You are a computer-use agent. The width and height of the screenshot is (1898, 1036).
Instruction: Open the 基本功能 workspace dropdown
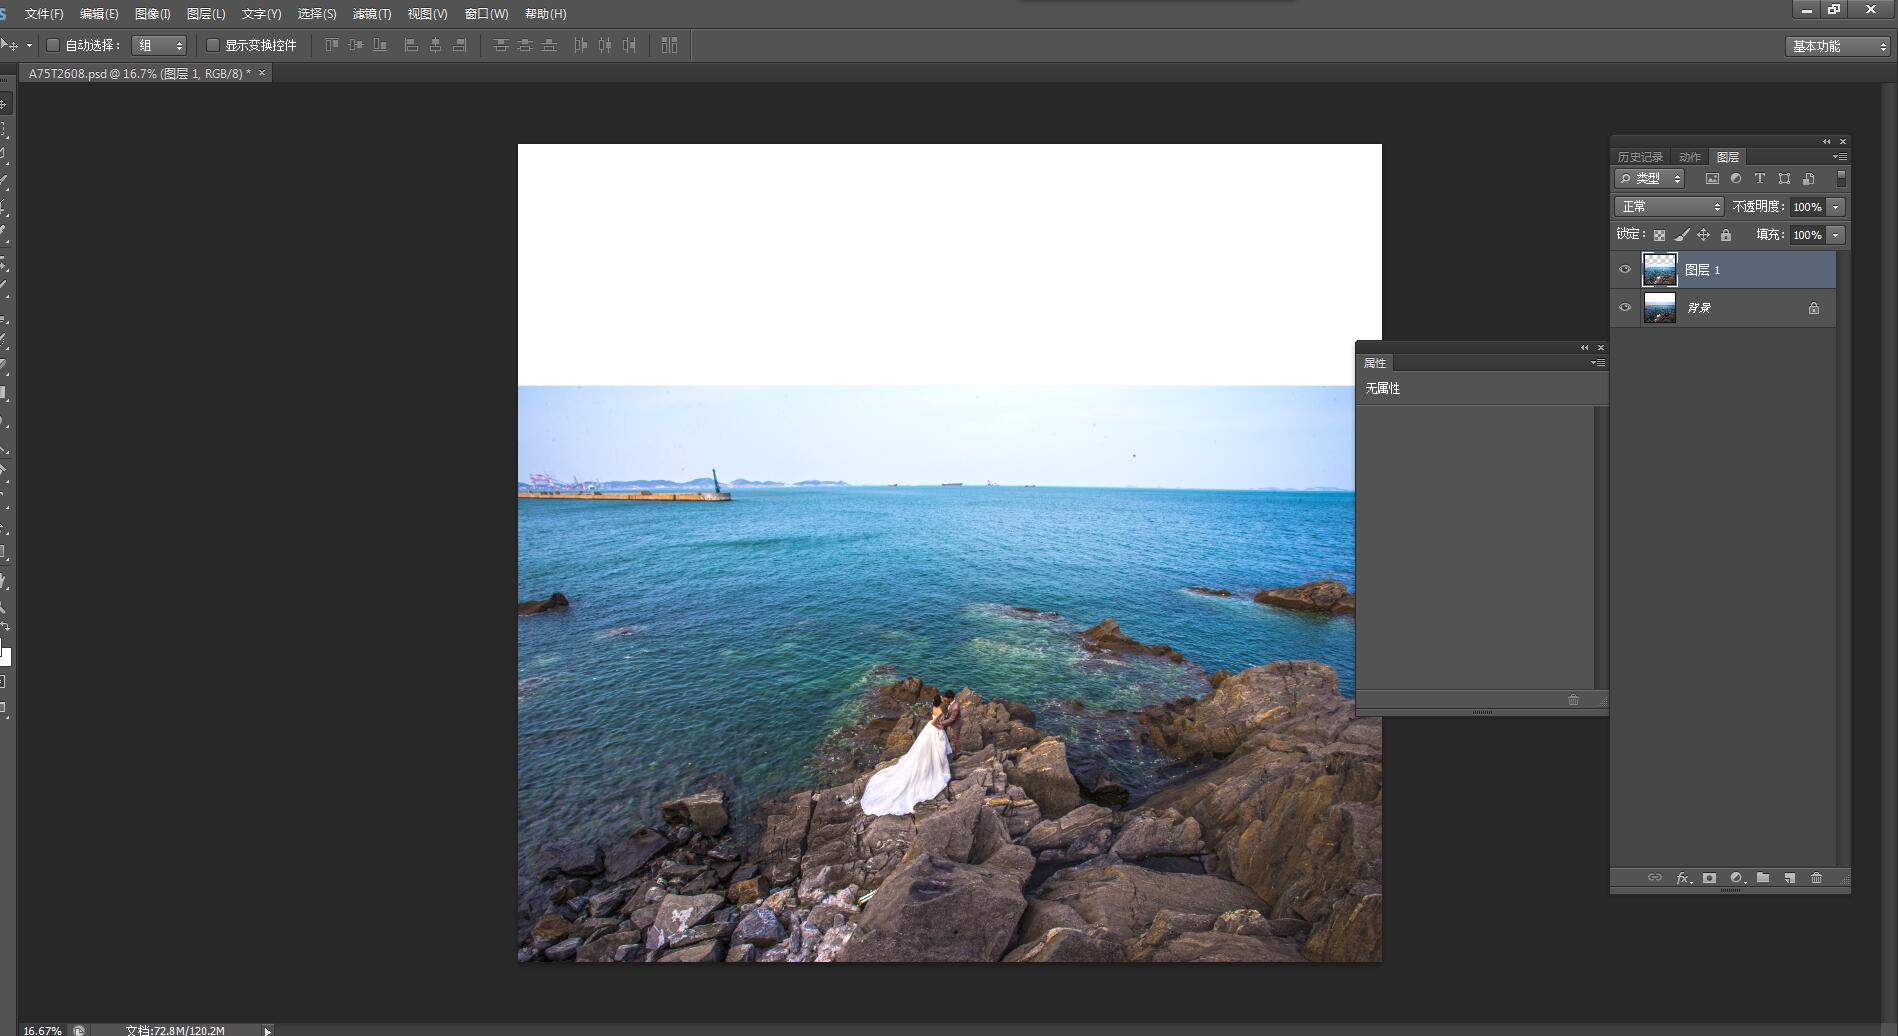tap(1838, 46)
